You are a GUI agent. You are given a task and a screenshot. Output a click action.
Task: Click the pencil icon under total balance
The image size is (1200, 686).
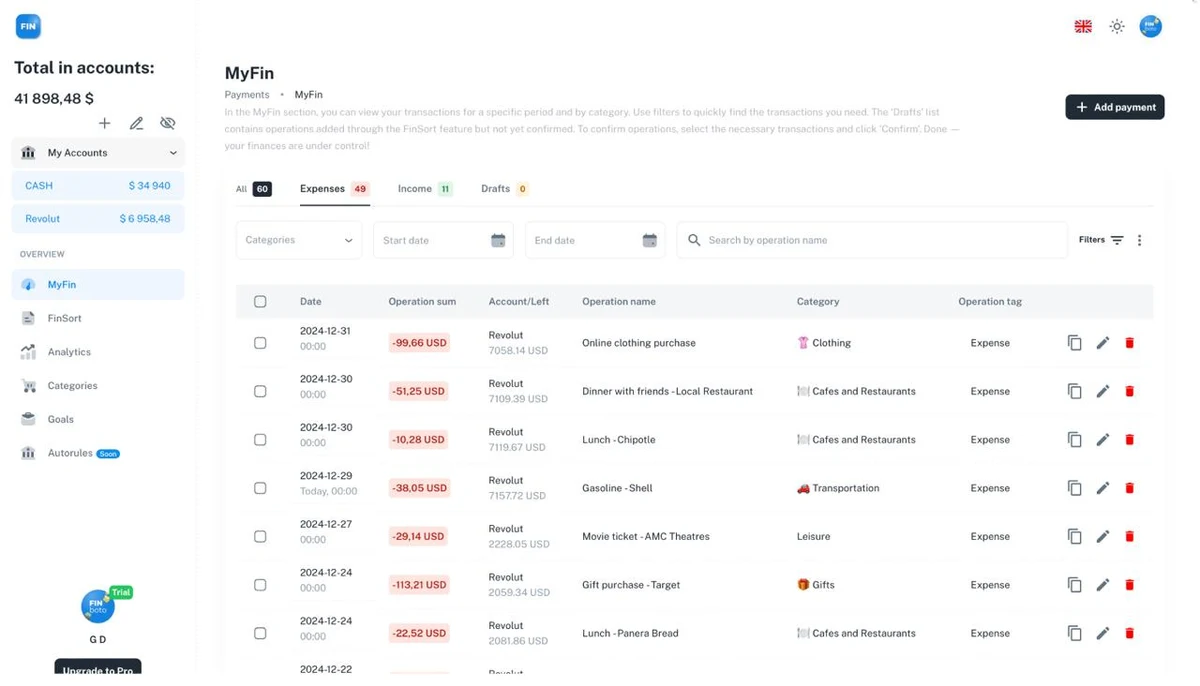pos(136,123)
